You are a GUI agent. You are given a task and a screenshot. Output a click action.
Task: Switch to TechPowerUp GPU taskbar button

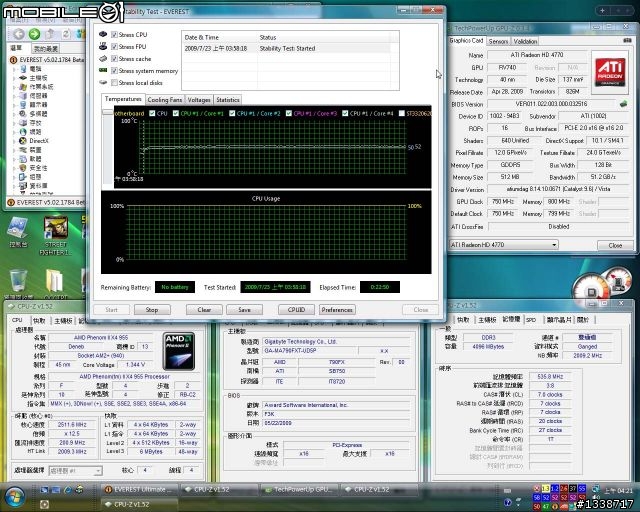(x=300, y=489)
